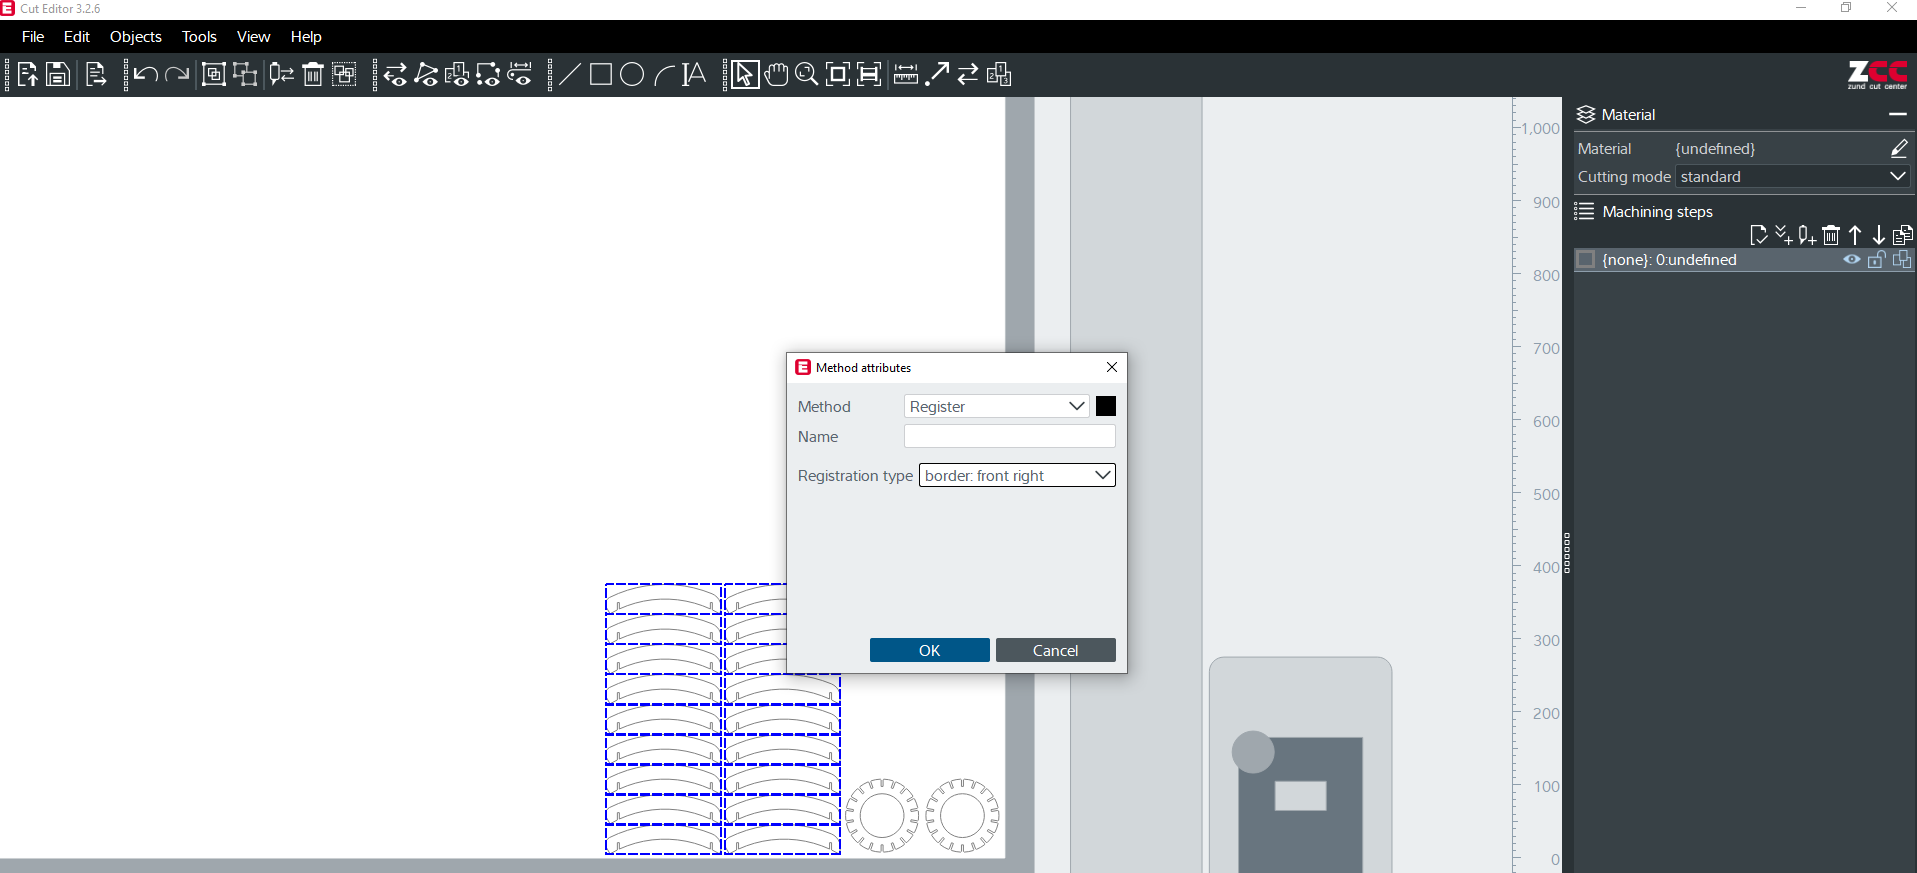The height and width of the screenshot is (873, 1917).
Task: Open the Help menu
Action: (306, 37)
